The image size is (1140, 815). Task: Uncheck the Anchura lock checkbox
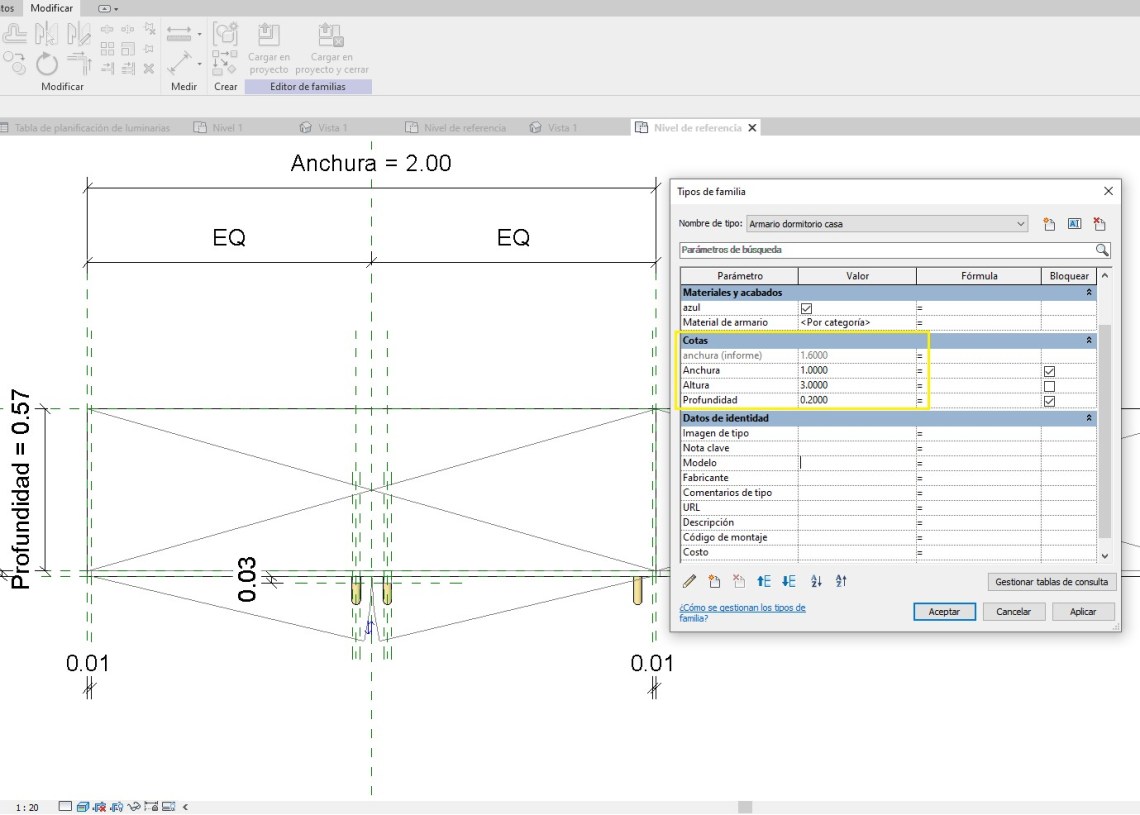[1049, 371]
